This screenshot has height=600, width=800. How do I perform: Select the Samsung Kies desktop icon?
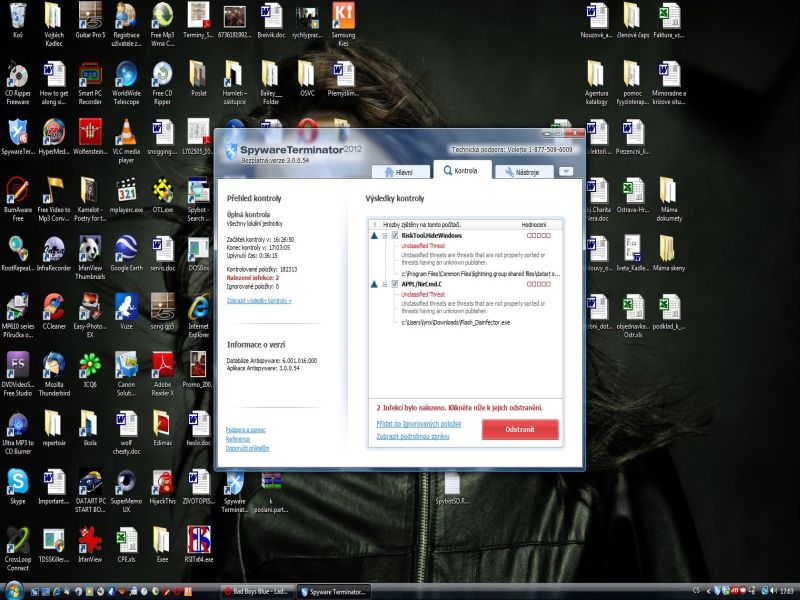(343, 24)
